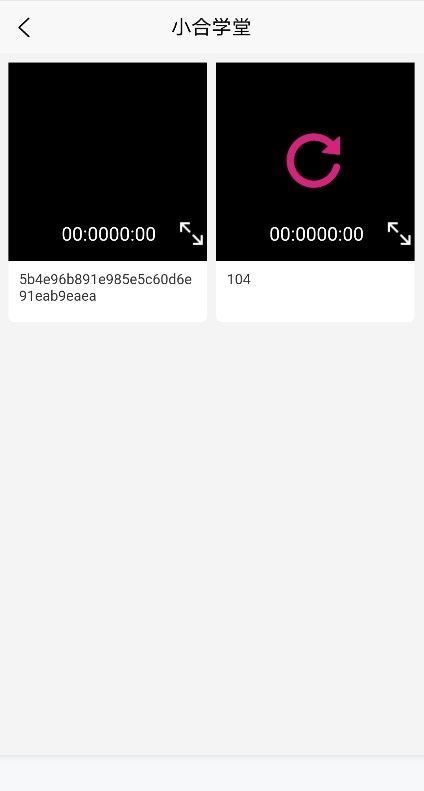Open the video titled 104

point(239,279)
